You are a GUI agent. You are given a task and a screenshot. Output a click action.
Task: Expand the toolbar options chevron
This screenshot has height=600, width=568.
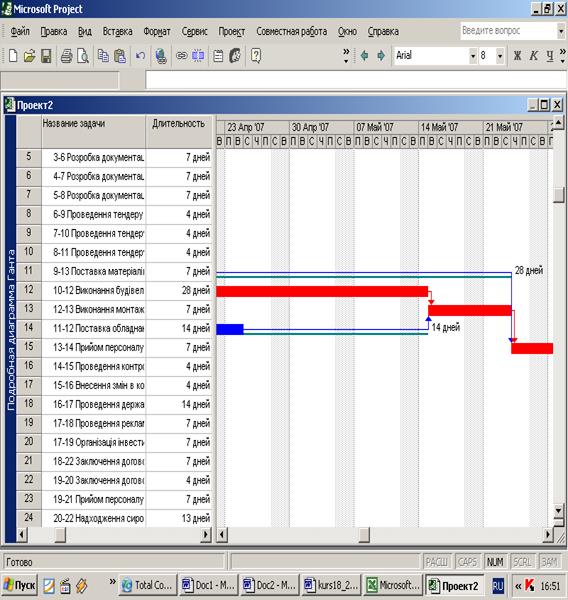[x=346, y=56]
